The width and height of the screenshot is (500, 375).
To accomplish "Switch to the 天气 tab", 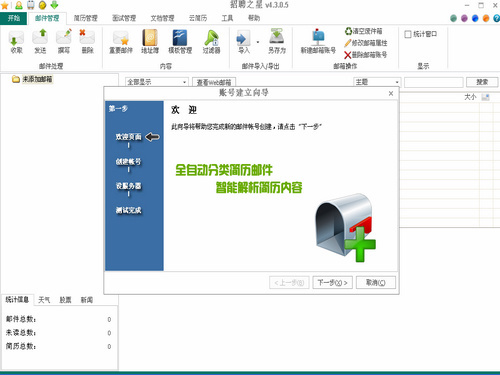I will tap(44, 300).
